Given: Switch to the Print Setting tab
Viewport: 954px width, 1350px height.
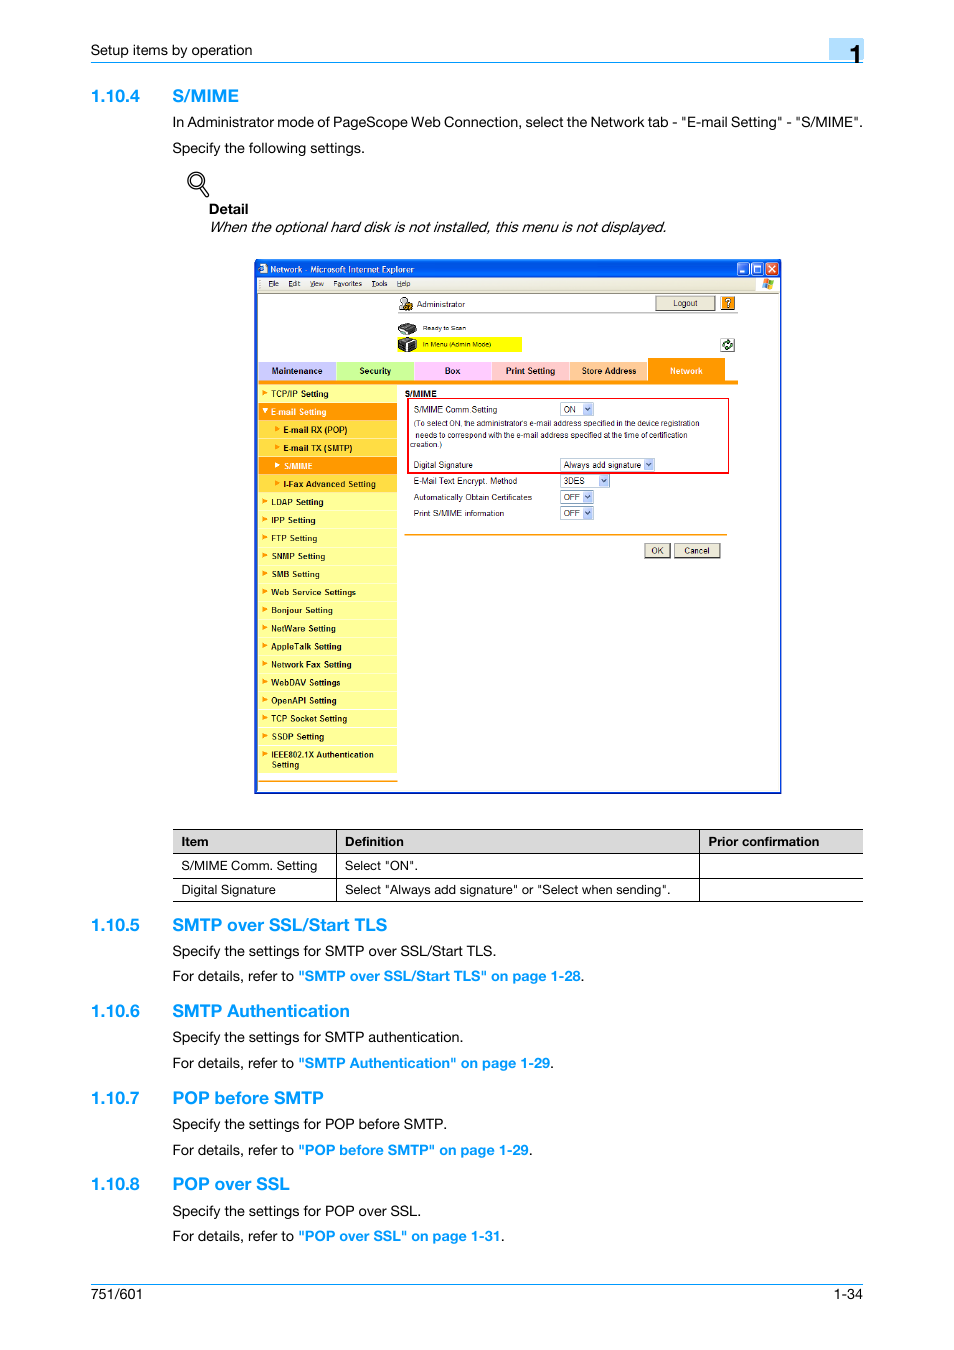Looking at the screenshot, I should (x=530, y=371).
